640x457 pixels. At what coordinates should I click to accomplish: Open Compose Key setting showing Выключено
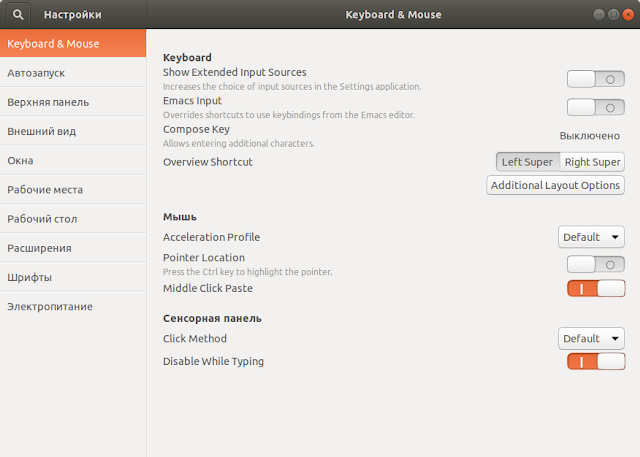click(589, 136)
